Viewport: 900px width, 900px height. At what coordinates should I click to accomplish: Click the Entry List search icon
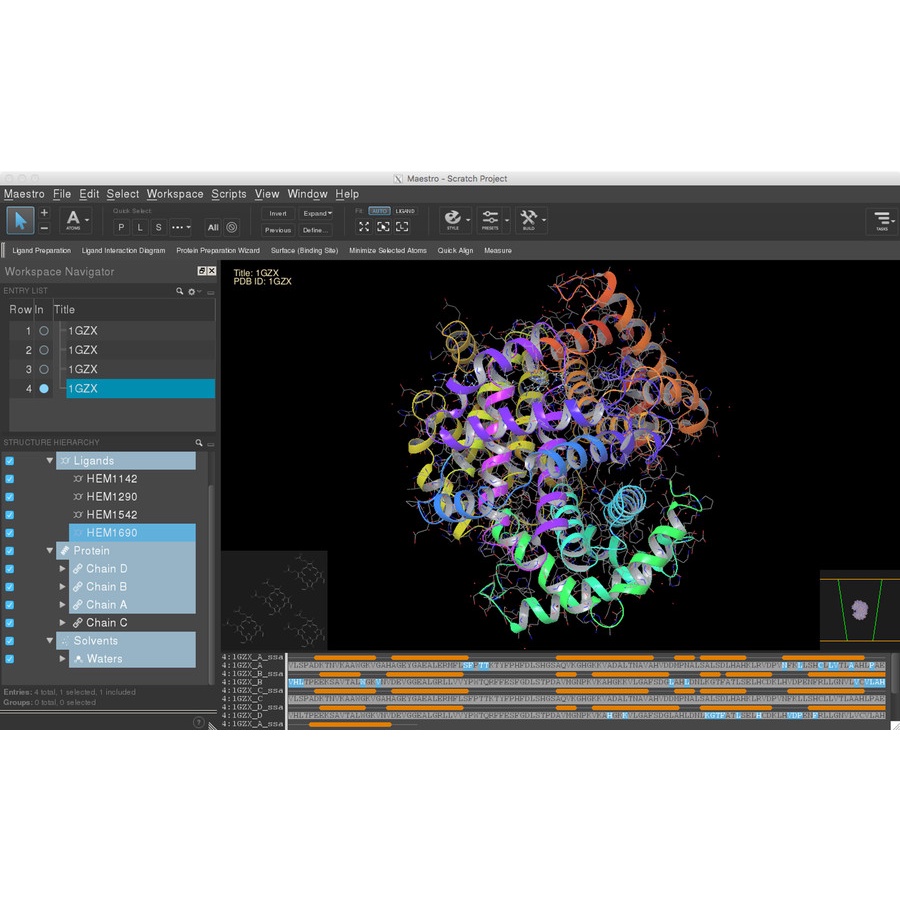tap(180, 291)
